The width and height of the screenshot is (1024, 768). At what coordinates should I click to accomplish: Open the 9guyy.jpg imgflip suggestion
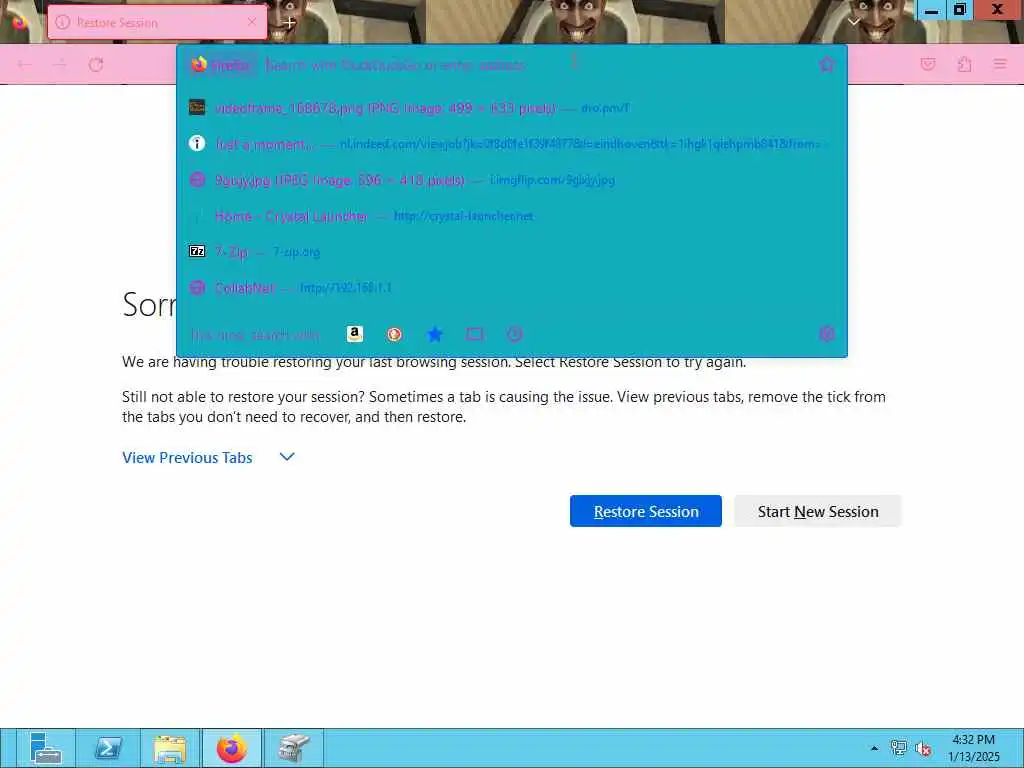(x=511, y=180)
